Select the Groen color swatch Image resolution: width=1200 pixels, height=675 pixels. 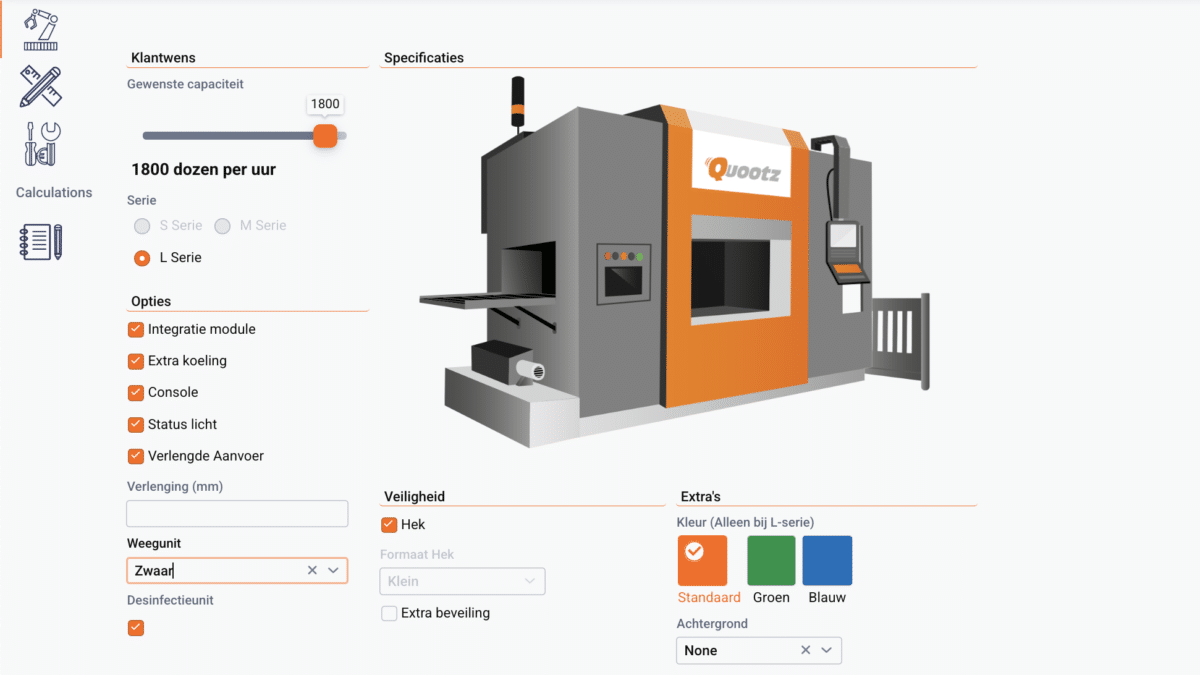(771, 561)
